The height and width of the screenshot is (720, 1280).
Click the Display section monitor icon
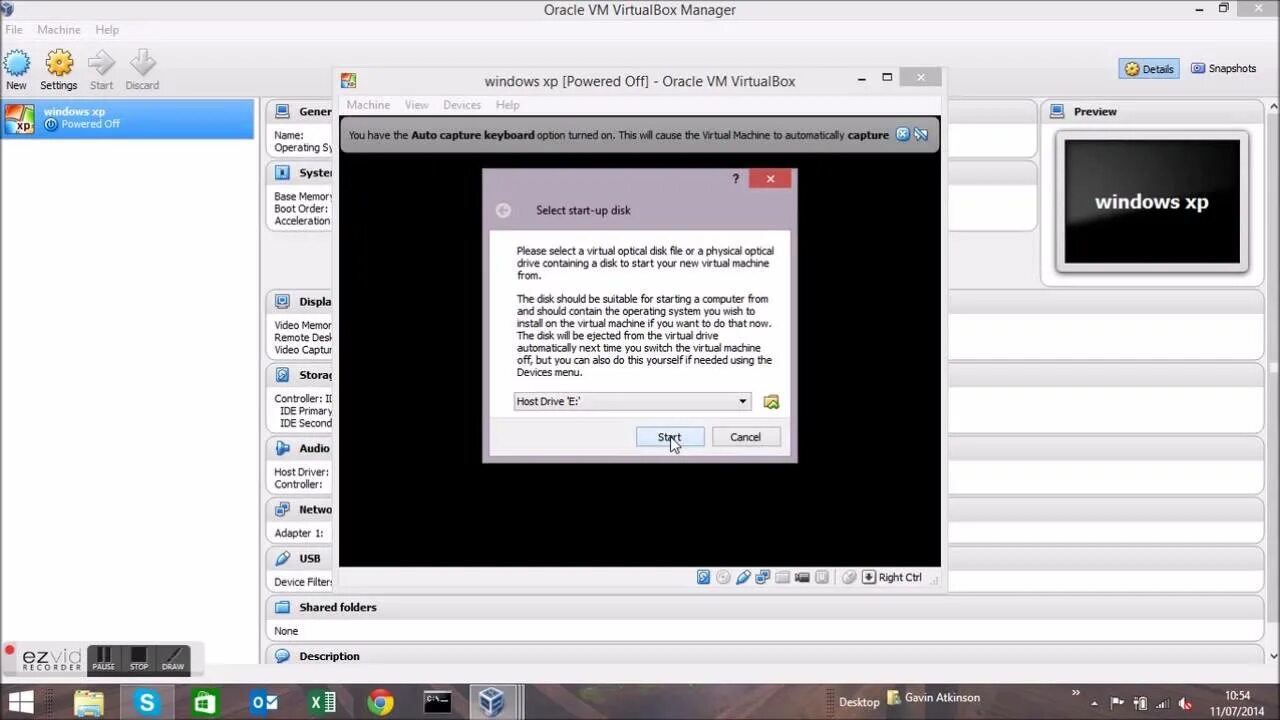(283, 301)
